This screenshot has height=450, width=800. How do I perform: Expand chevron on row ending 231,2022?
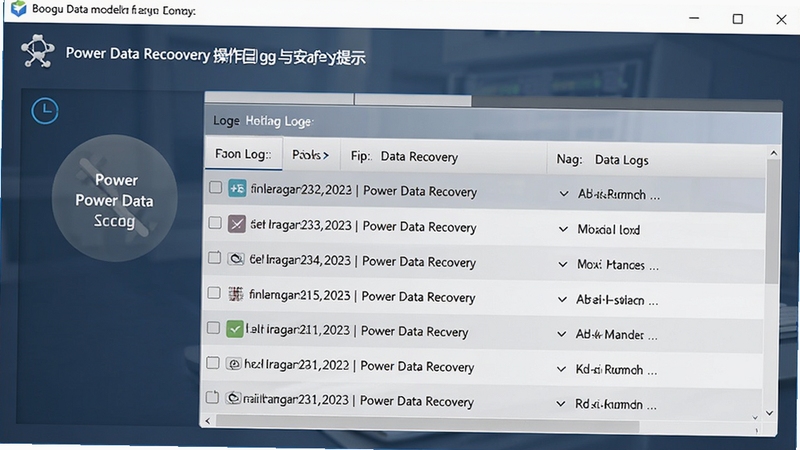coord(561,369)
